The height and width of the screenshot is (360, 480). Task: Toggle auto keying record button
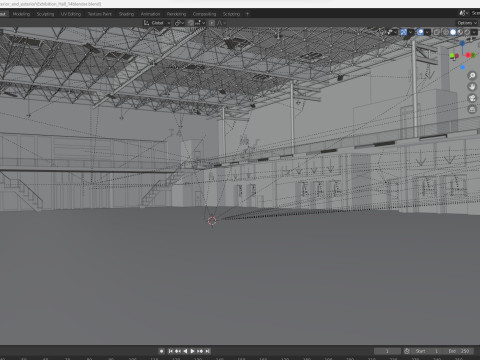(162, 351)
